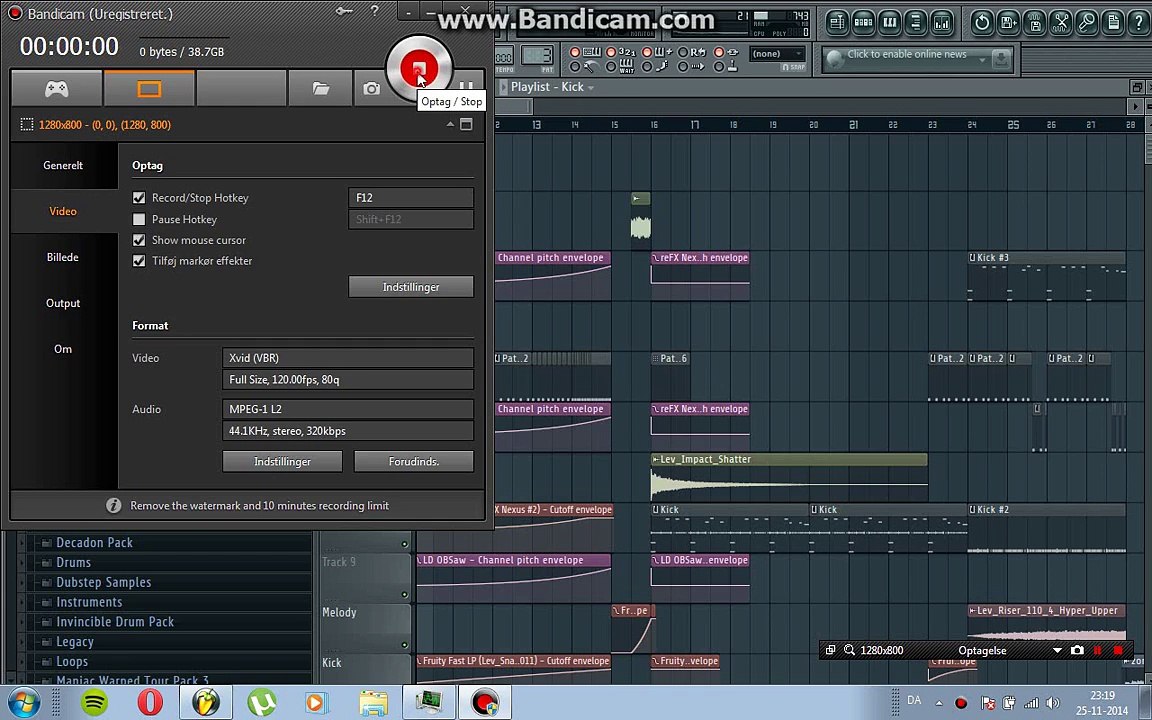Click the Bandicam help question mark
Screen dimensions: 1152x720
[375, 11]
